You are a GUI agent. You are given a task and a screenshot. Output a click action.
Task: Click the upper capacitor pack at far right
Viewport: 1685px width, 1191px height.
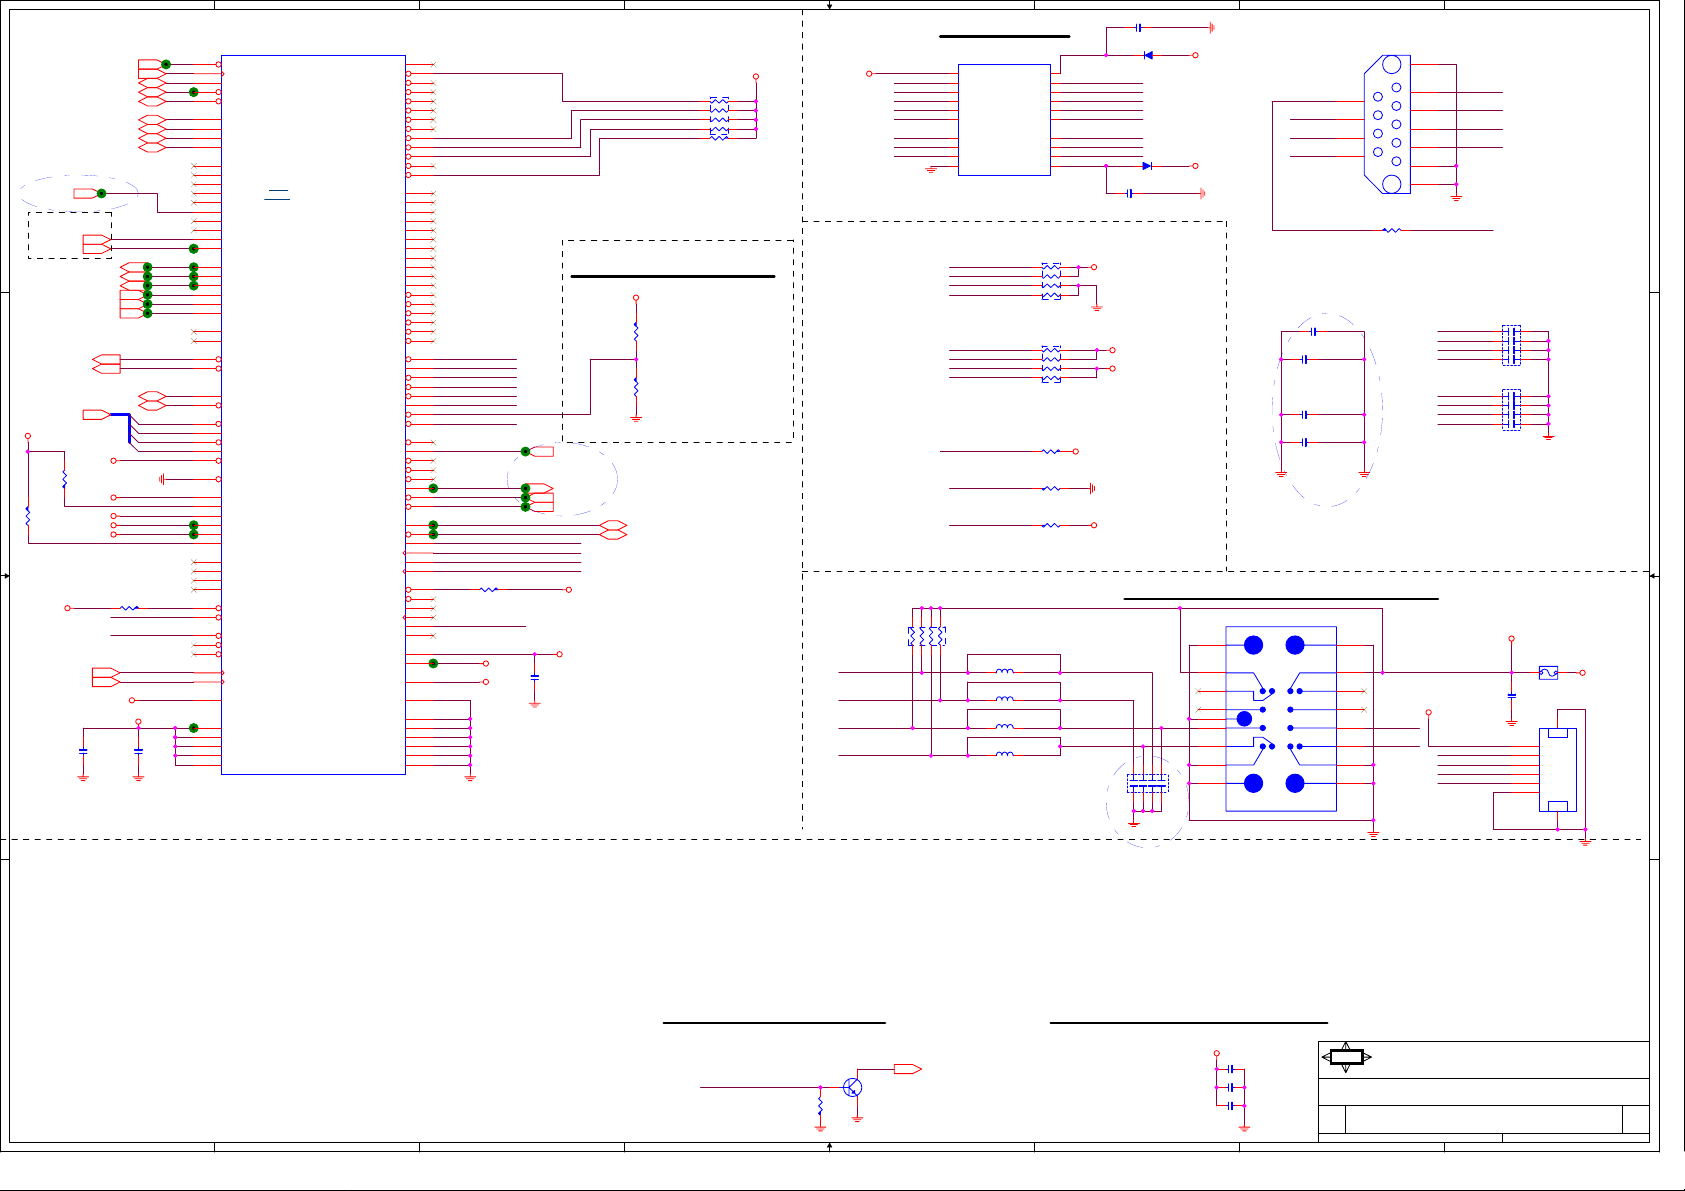click(x=1511, y=345)
